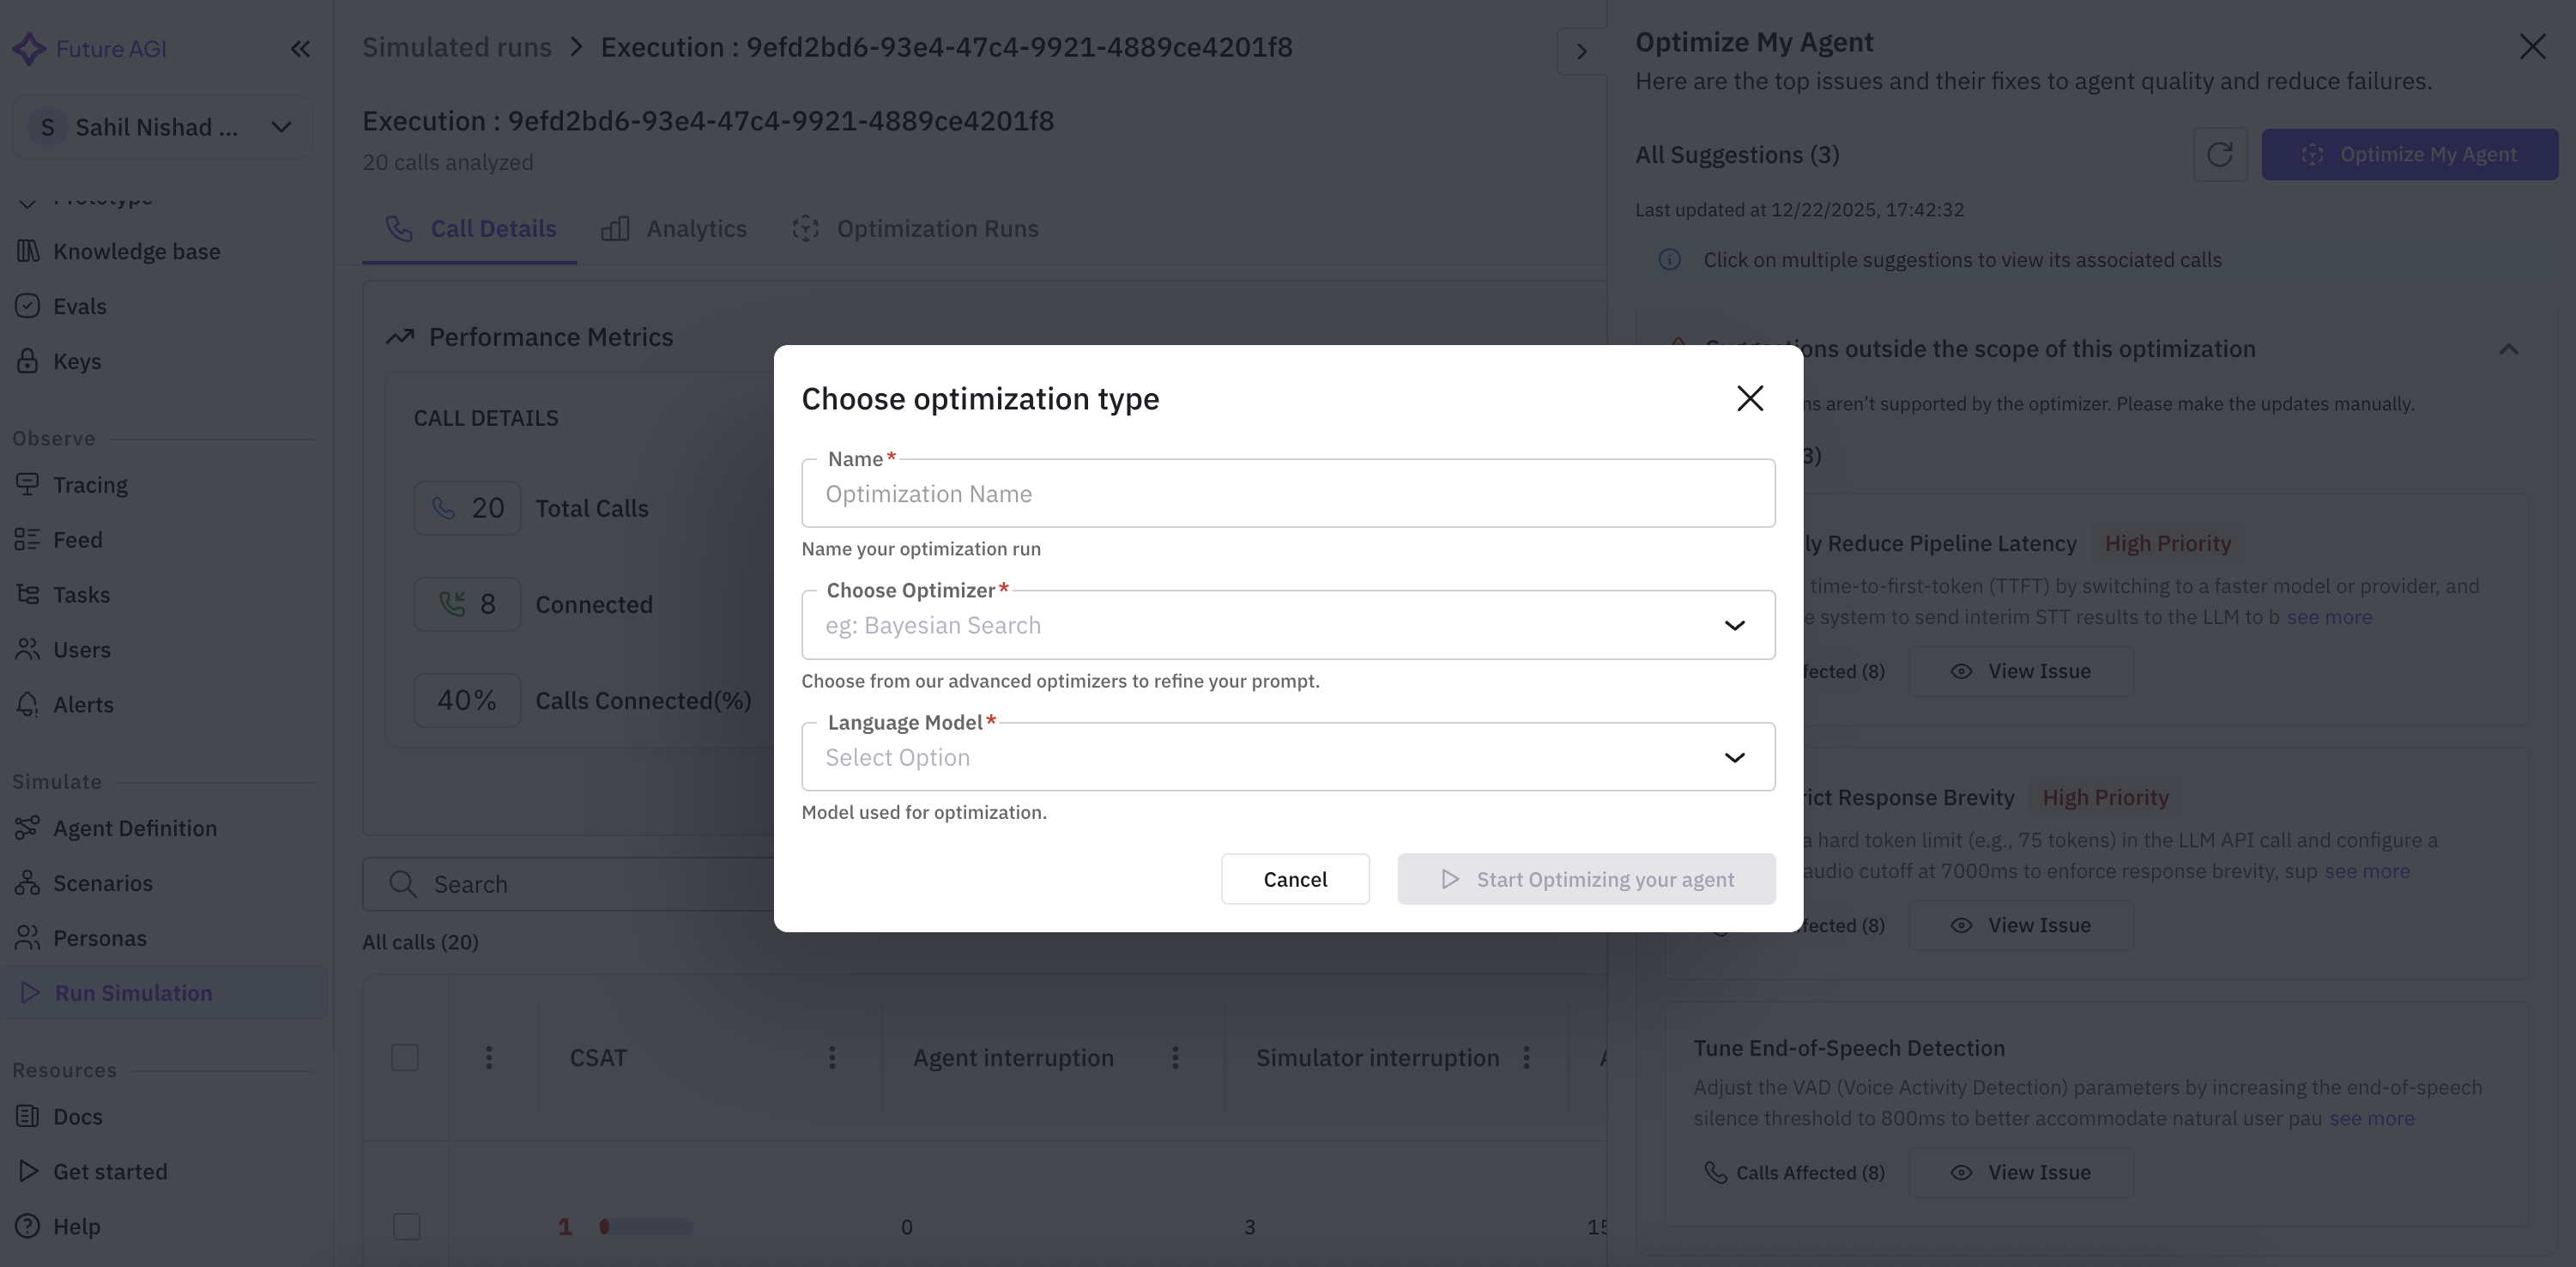The height and width of the screenshot is (1267, 2576).
Task: Type a name in Optimization Name field
Action: coord(1288,493)
